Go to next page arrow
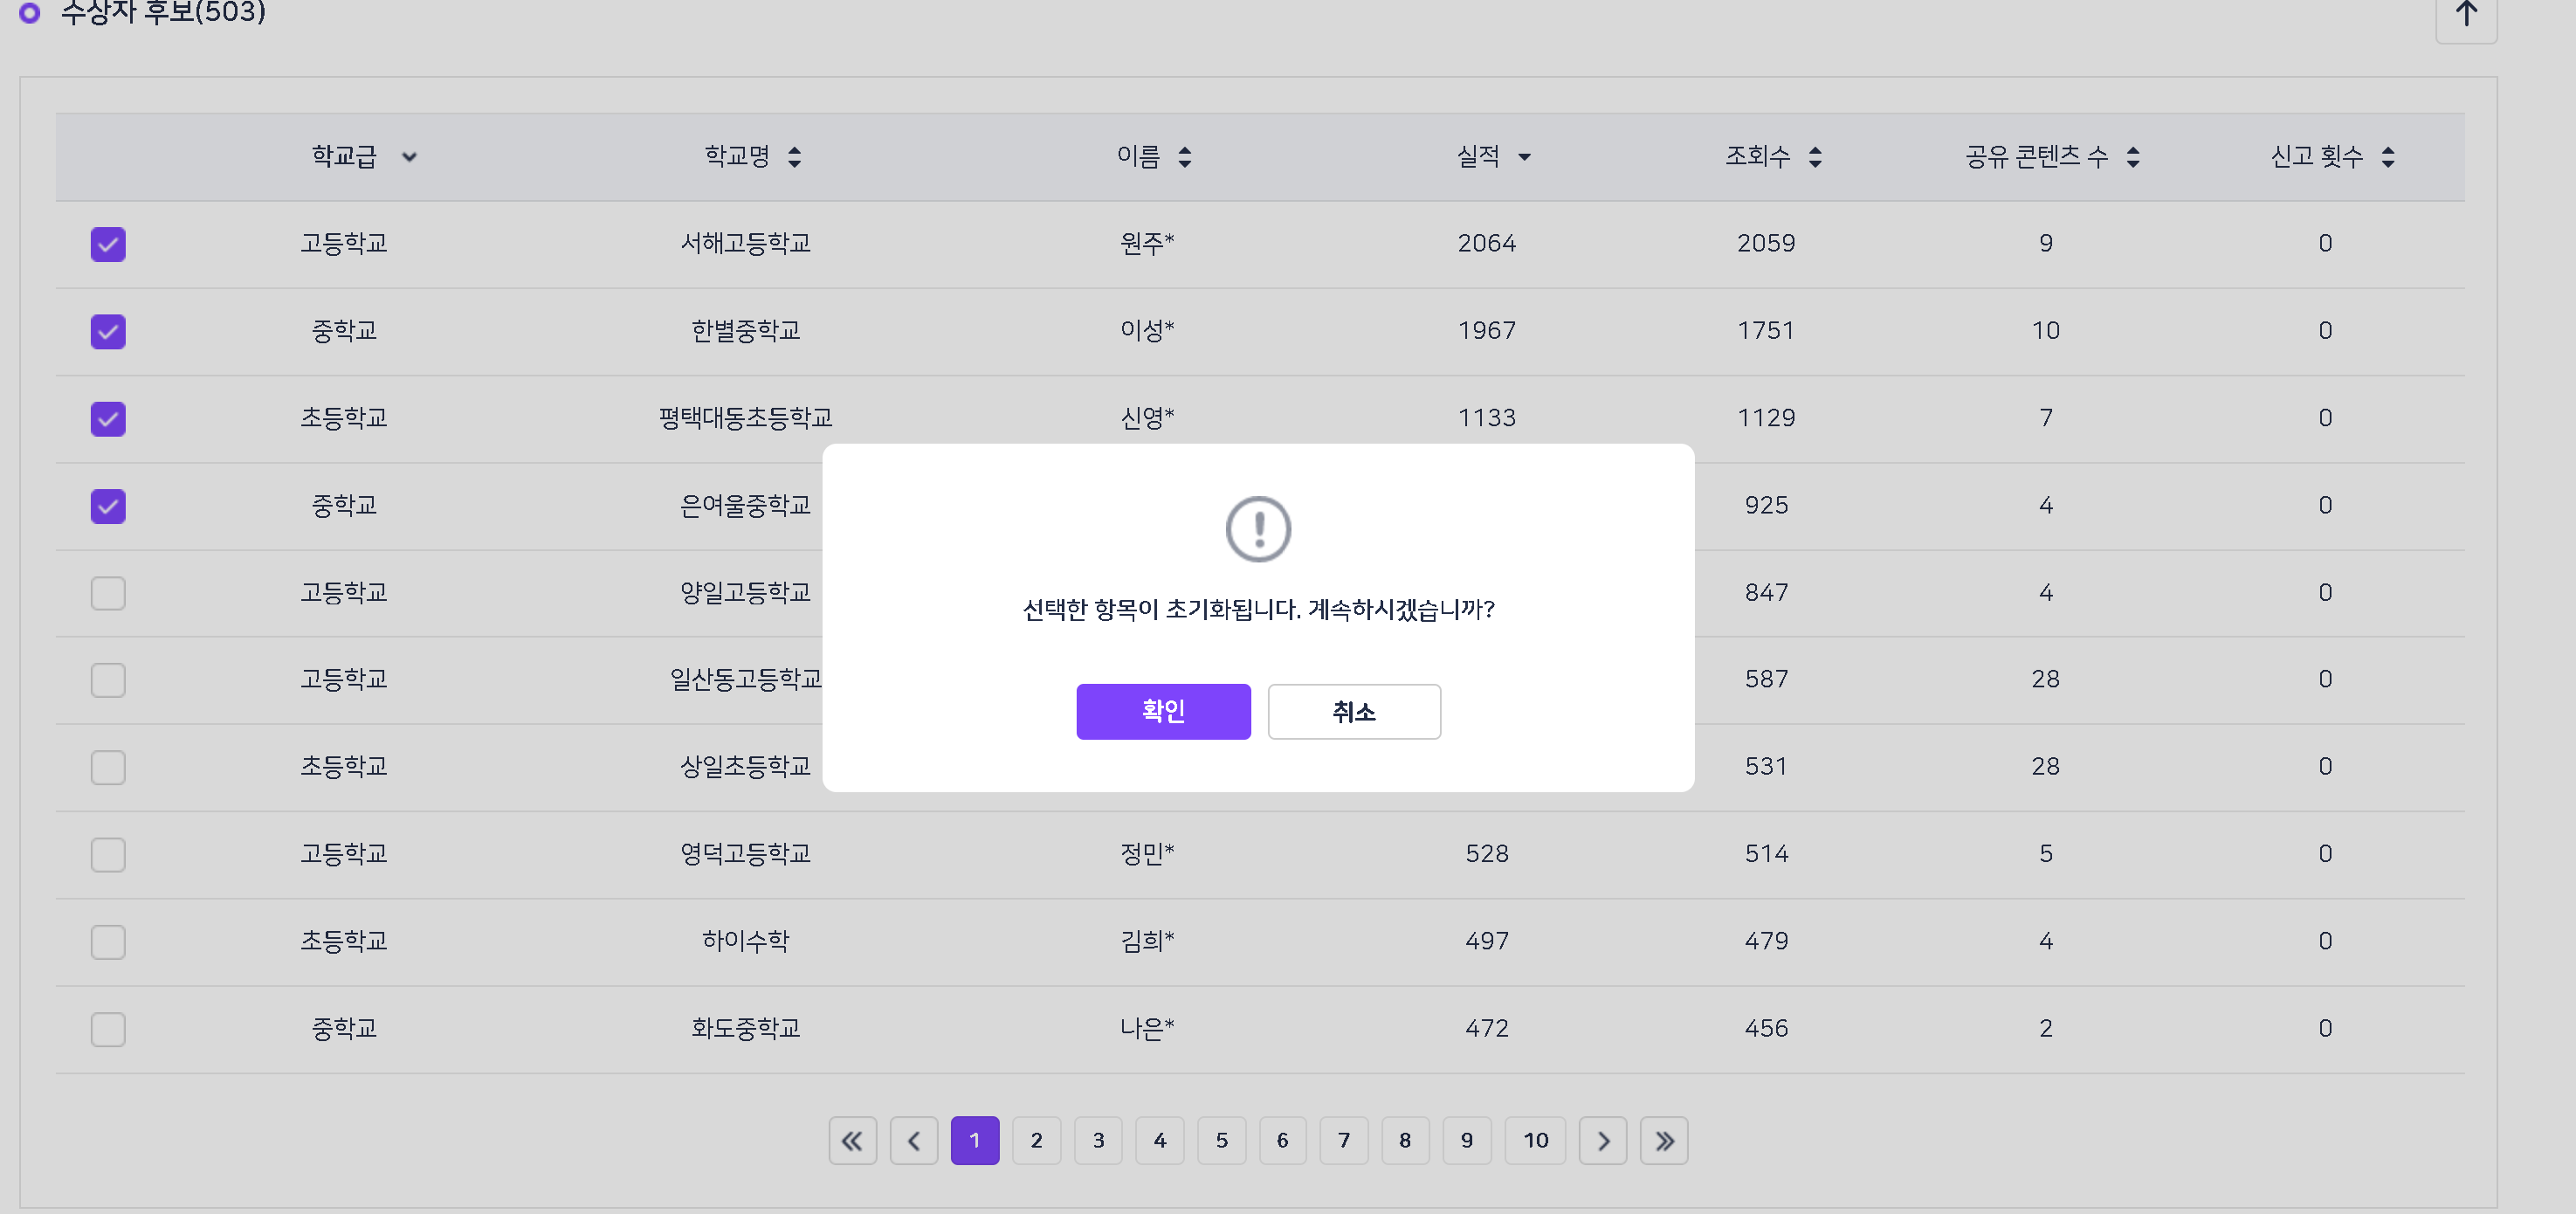This screenshot has height=1214, width=2576. (x=1602, y=1140)
